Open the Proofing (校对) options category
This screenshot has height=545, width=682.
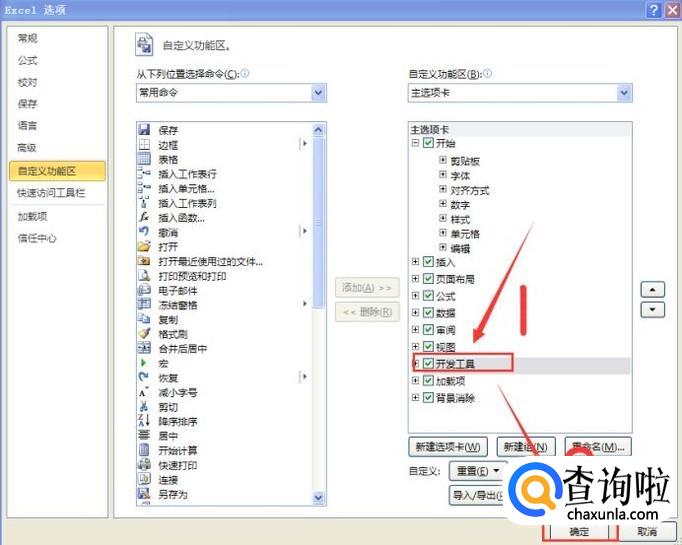[x=27, y=82]
